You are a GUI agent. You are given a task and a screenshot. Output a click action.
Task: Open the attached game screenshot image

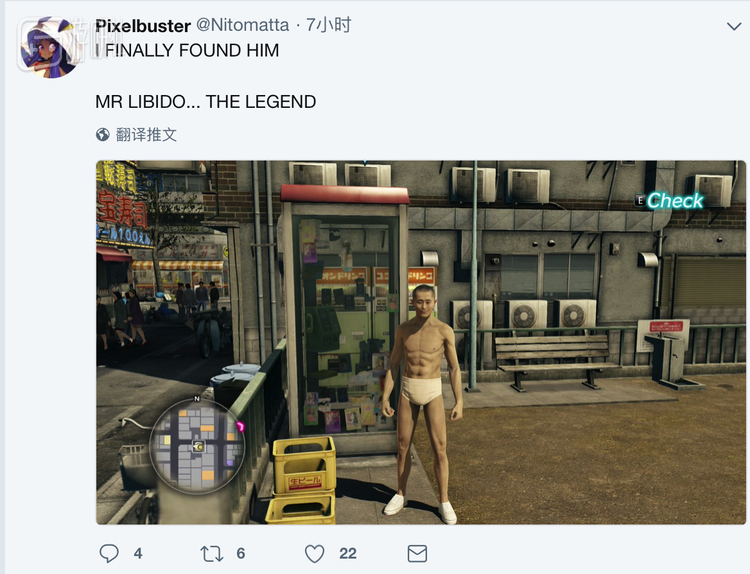(421, 342)
